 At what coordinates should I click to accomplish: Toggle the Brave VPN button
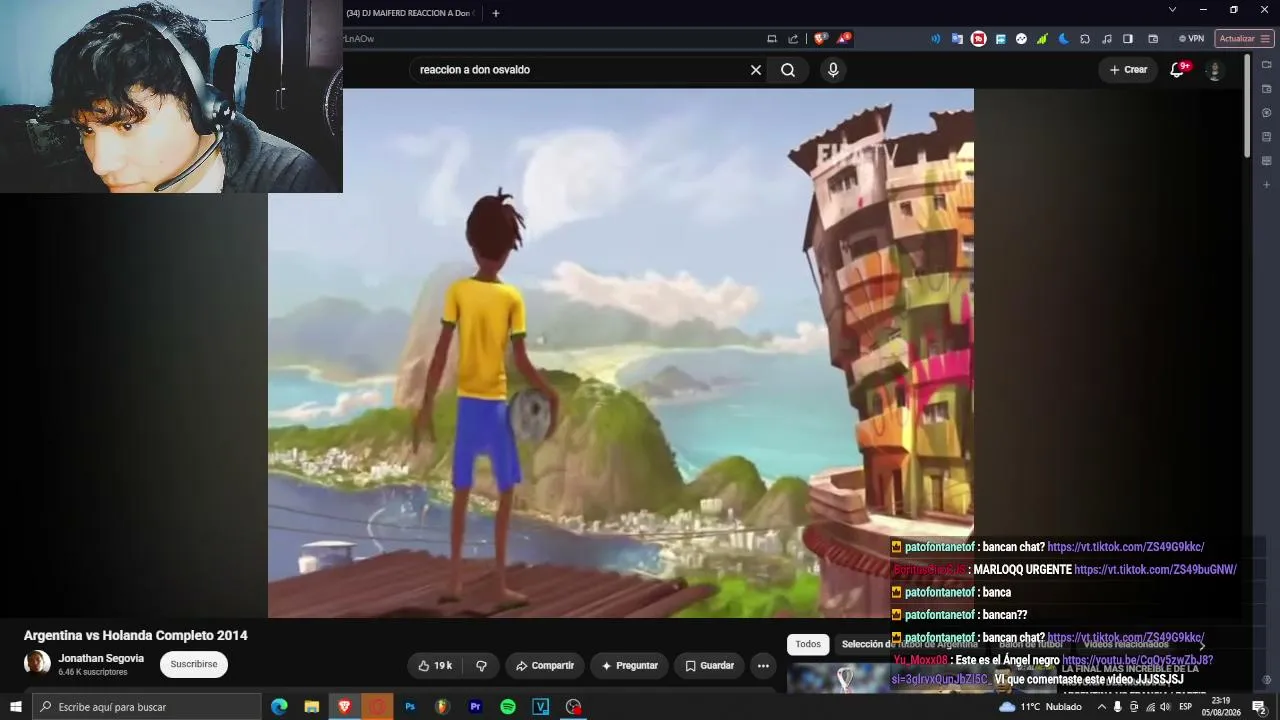pyautogui.click(x=1191, y=39)
